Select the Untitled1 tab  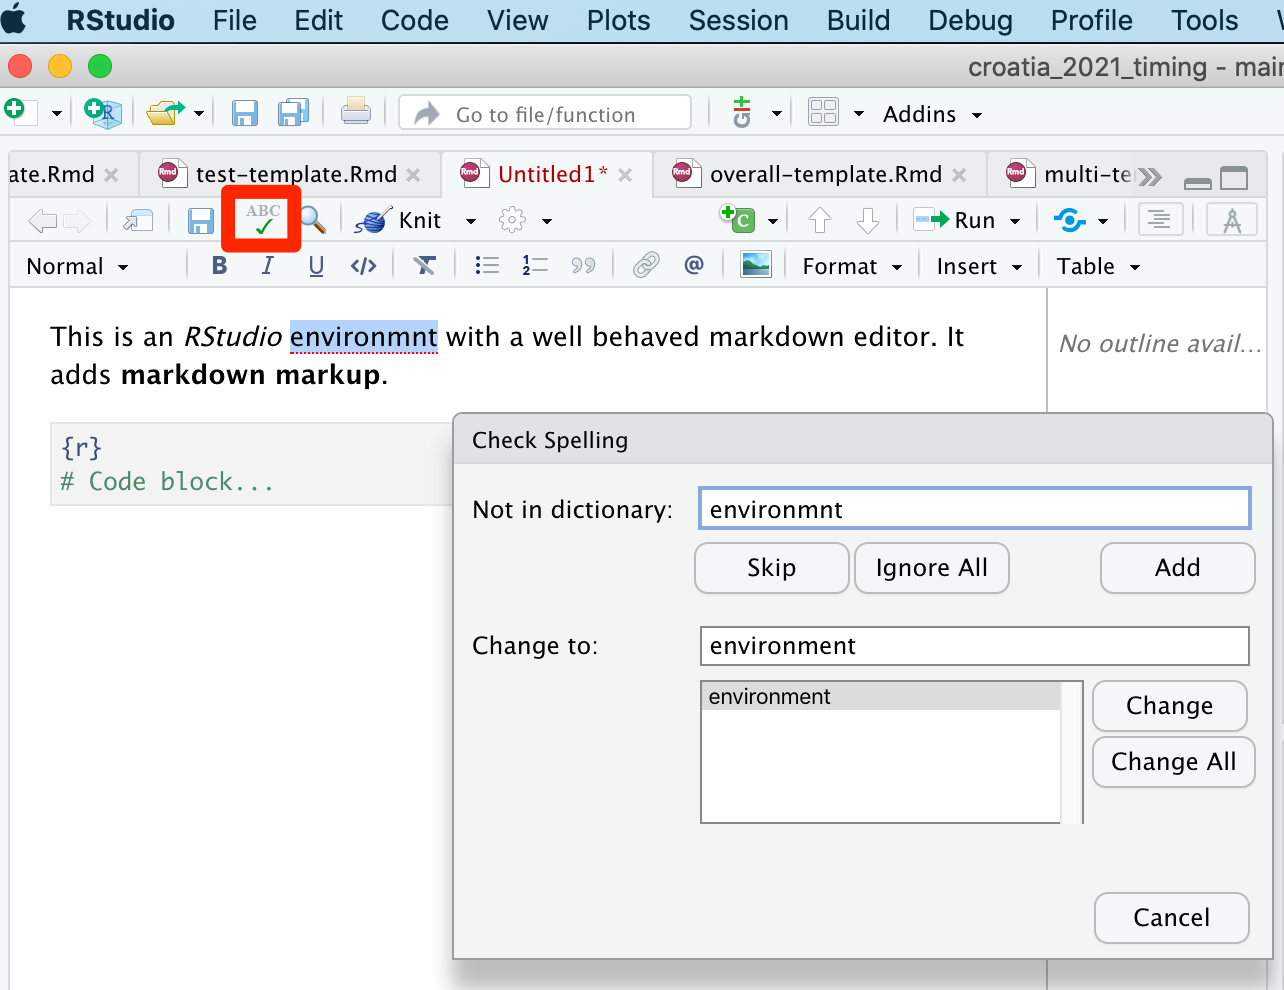click(x=546, y=174)
